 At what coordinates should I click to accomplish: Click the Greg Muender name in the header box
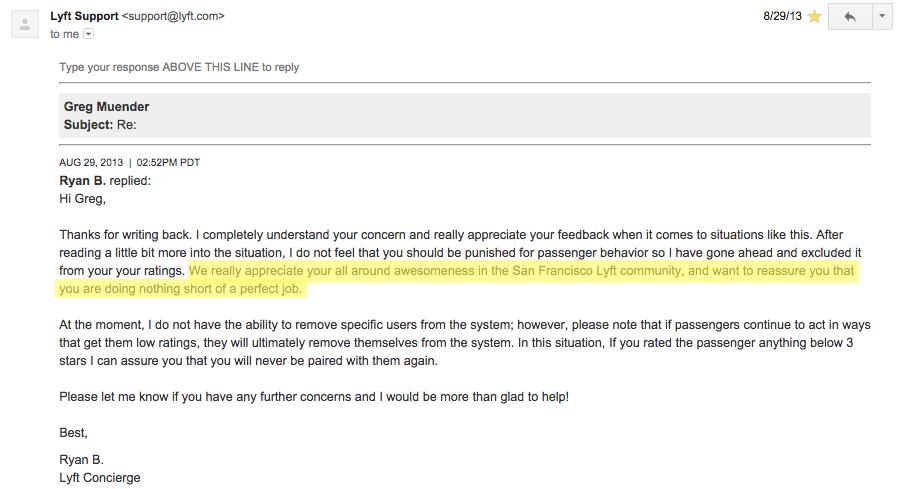tap(106, 106)
